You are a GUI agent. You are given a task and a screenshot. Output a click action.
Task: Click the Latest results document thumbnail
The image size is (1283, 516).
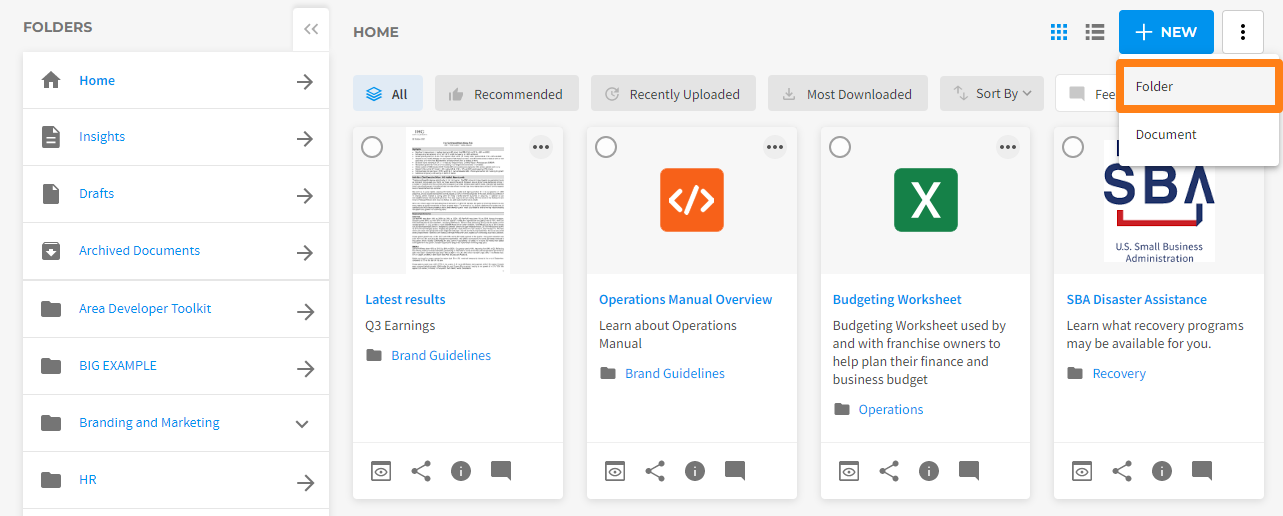458,201
